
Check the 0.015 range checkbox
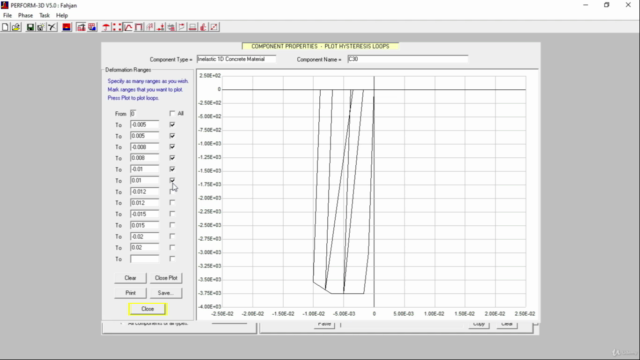172,224
